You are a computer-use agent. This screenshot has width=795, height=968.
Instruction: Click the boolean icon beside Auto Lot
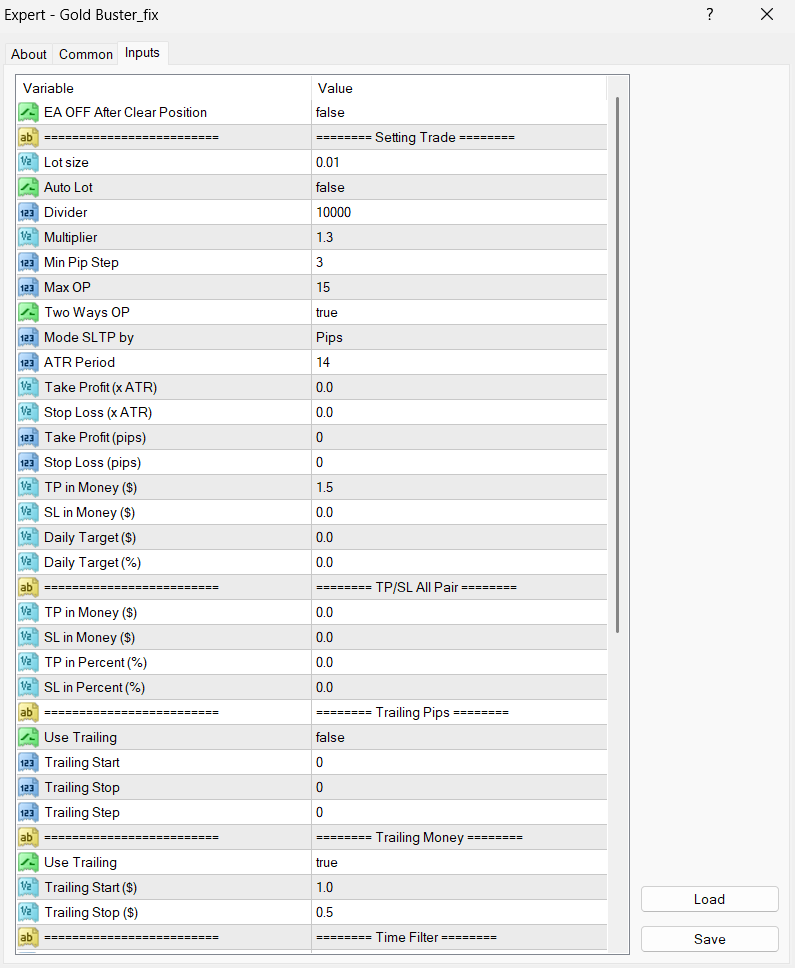coord(28,187)
